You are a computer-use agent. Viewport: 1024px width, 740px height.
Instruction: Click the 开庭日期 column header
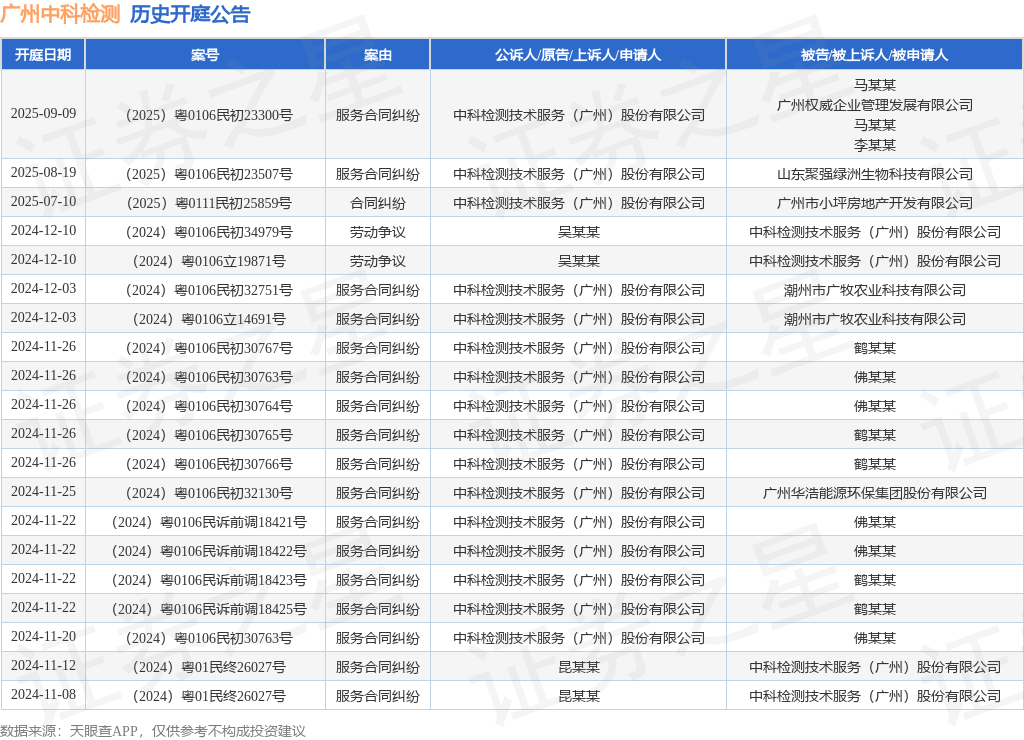click(43, 55)
